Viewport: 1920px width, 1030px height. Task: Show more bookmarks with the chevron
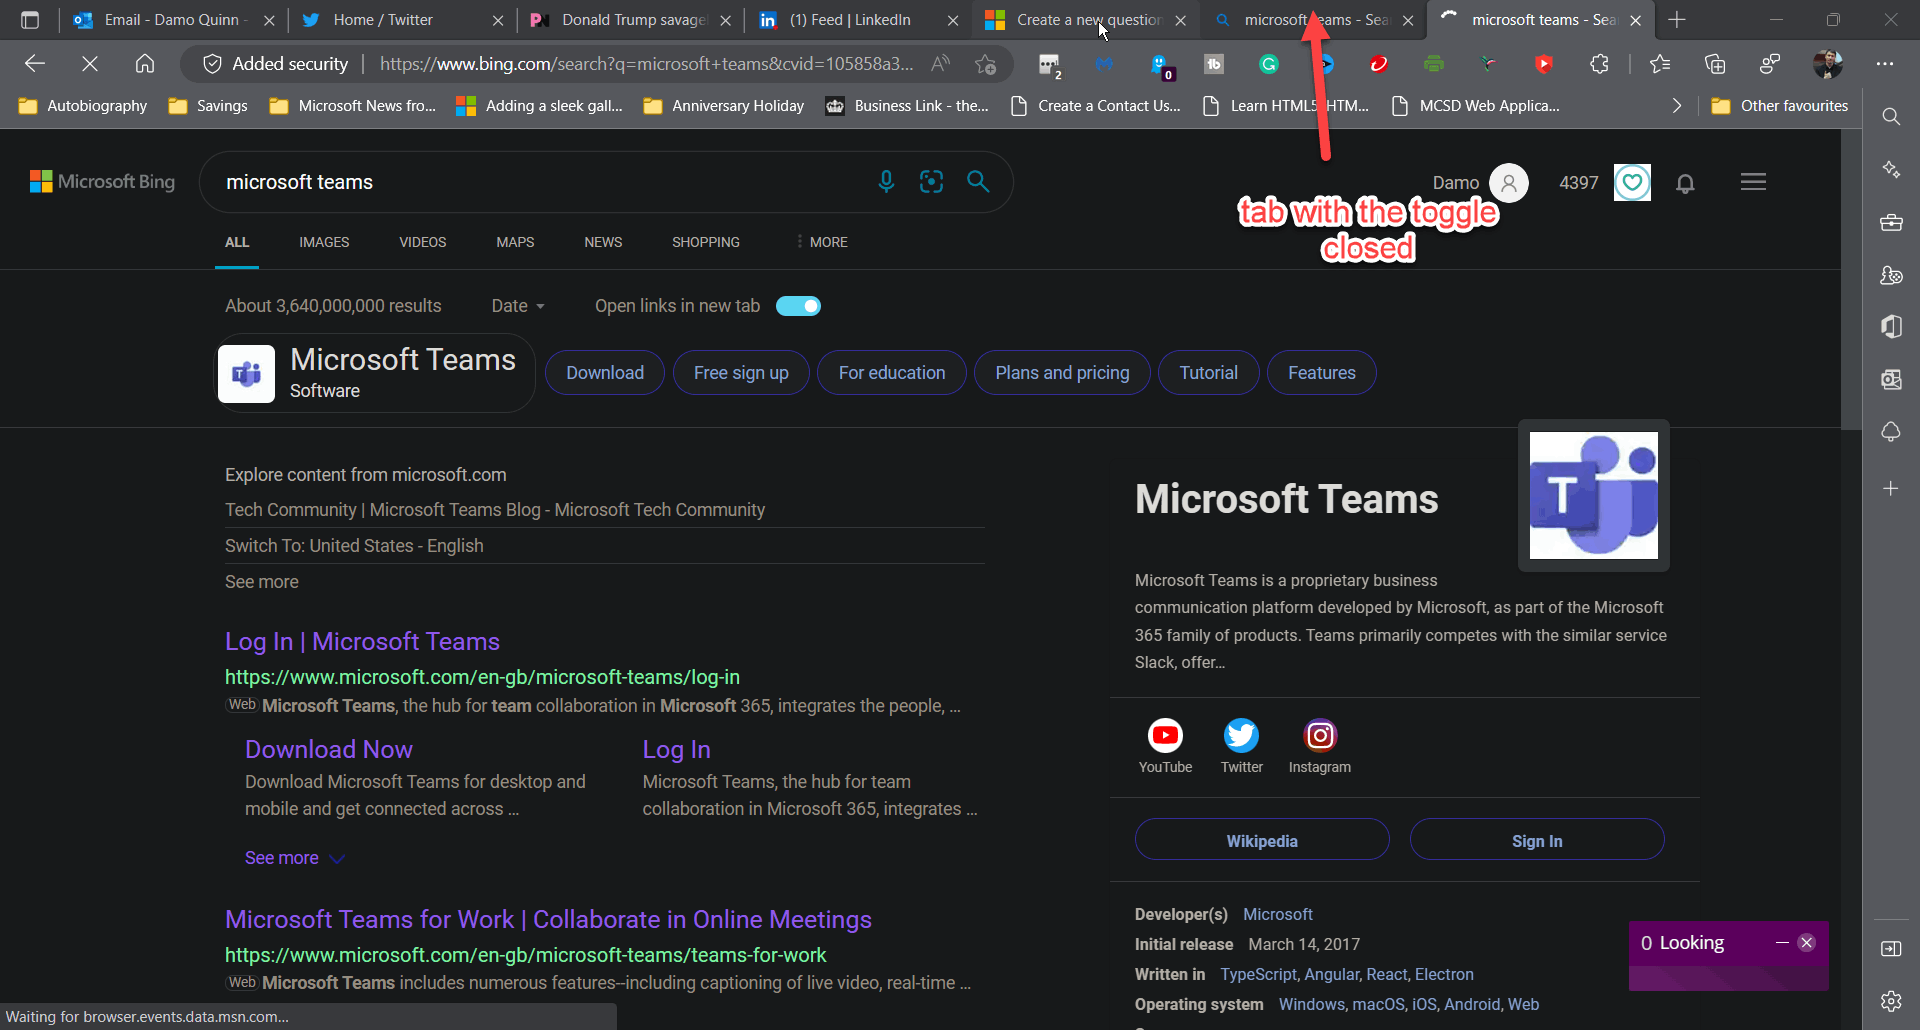click(1677, 106)
